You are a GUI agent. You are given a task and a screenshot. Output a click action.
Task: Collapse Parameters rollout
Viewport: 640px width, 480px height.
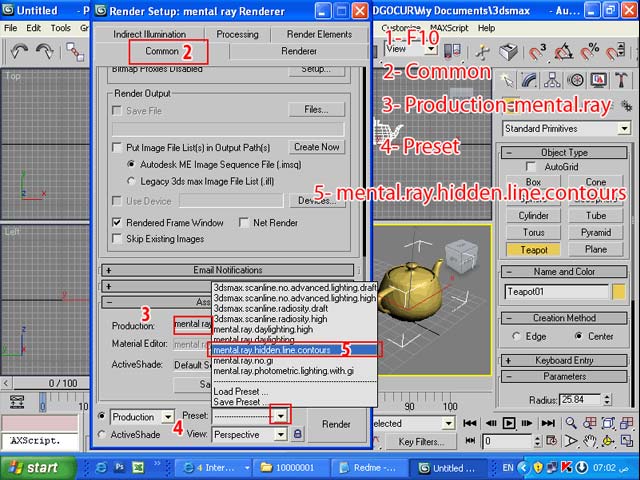pos(564,376)
